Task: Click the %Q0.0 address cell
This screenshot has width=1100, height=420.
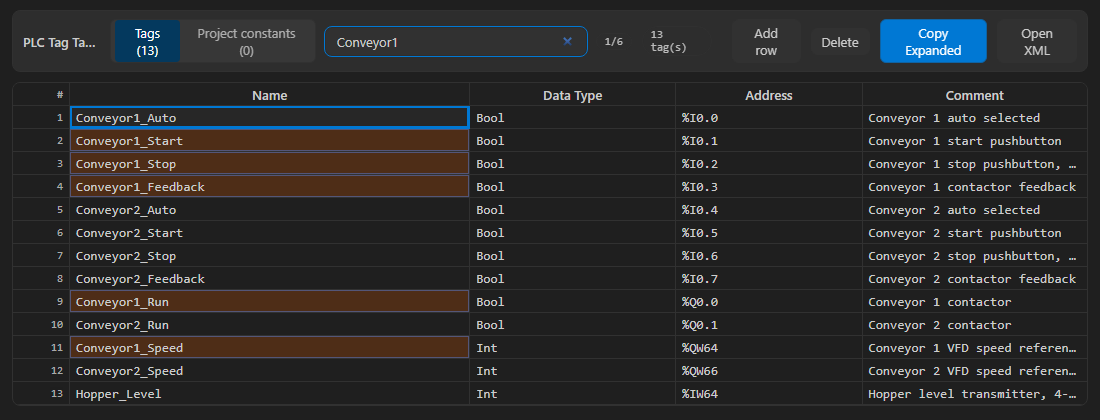Action: (769, 302)
